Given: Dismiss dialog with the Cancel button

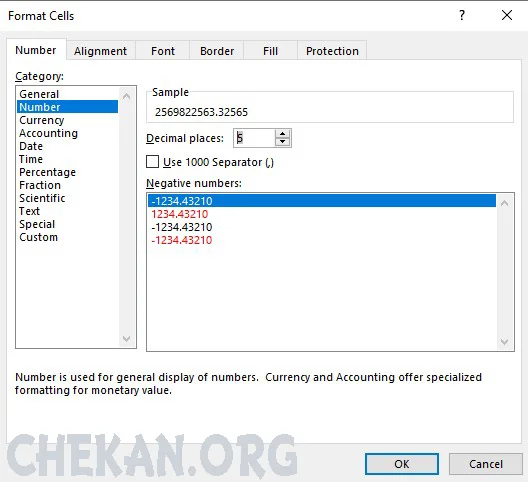Looking at the screenshot, I should click(x=486, y=464).
